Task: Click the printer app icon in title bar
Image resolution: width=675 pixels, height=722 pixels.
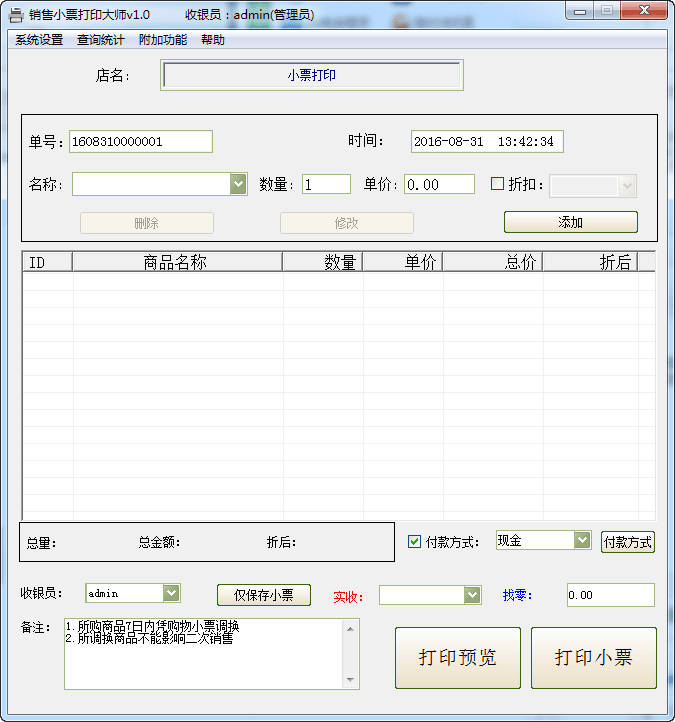Action: coord(16,15)
